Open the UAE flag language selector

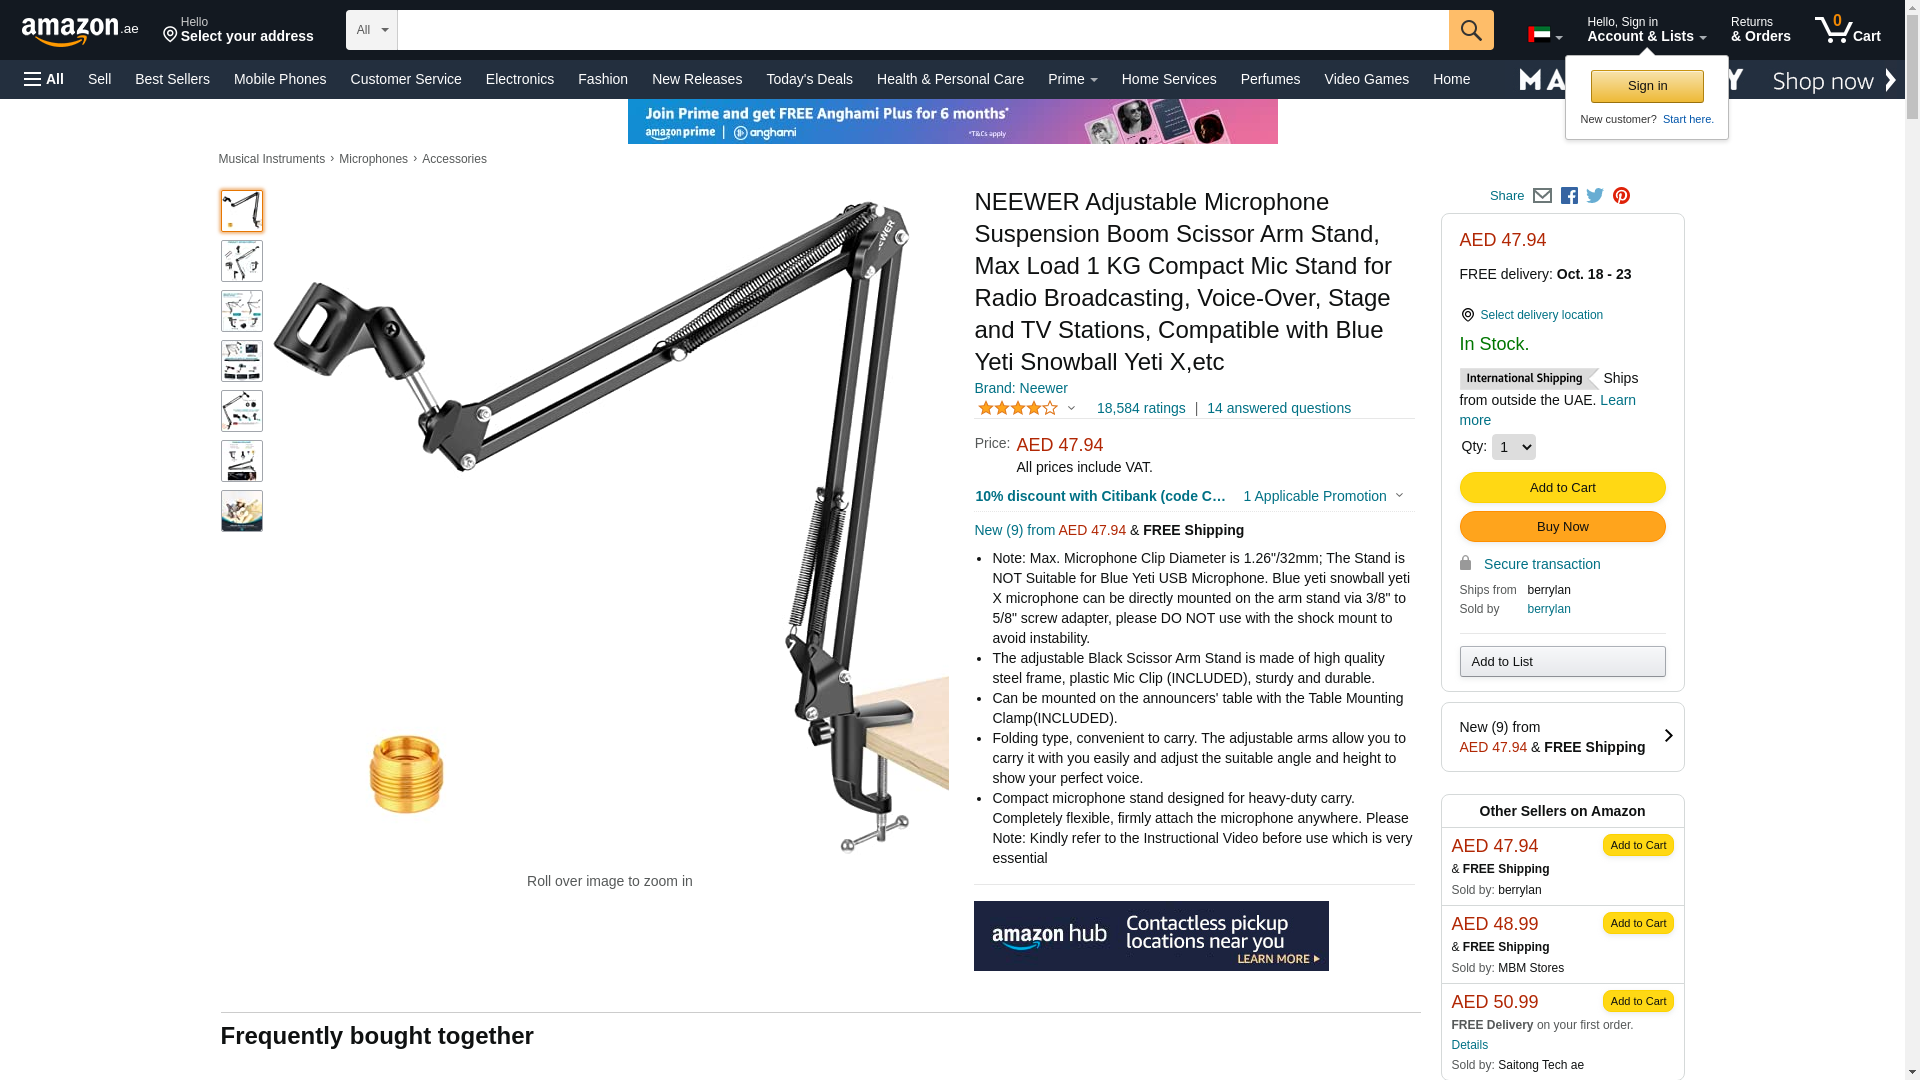[1545, 35]
